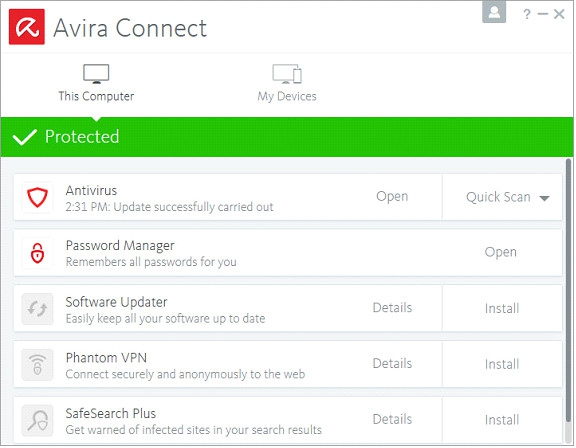Click 'Get warned of infected sites' description

194,430
